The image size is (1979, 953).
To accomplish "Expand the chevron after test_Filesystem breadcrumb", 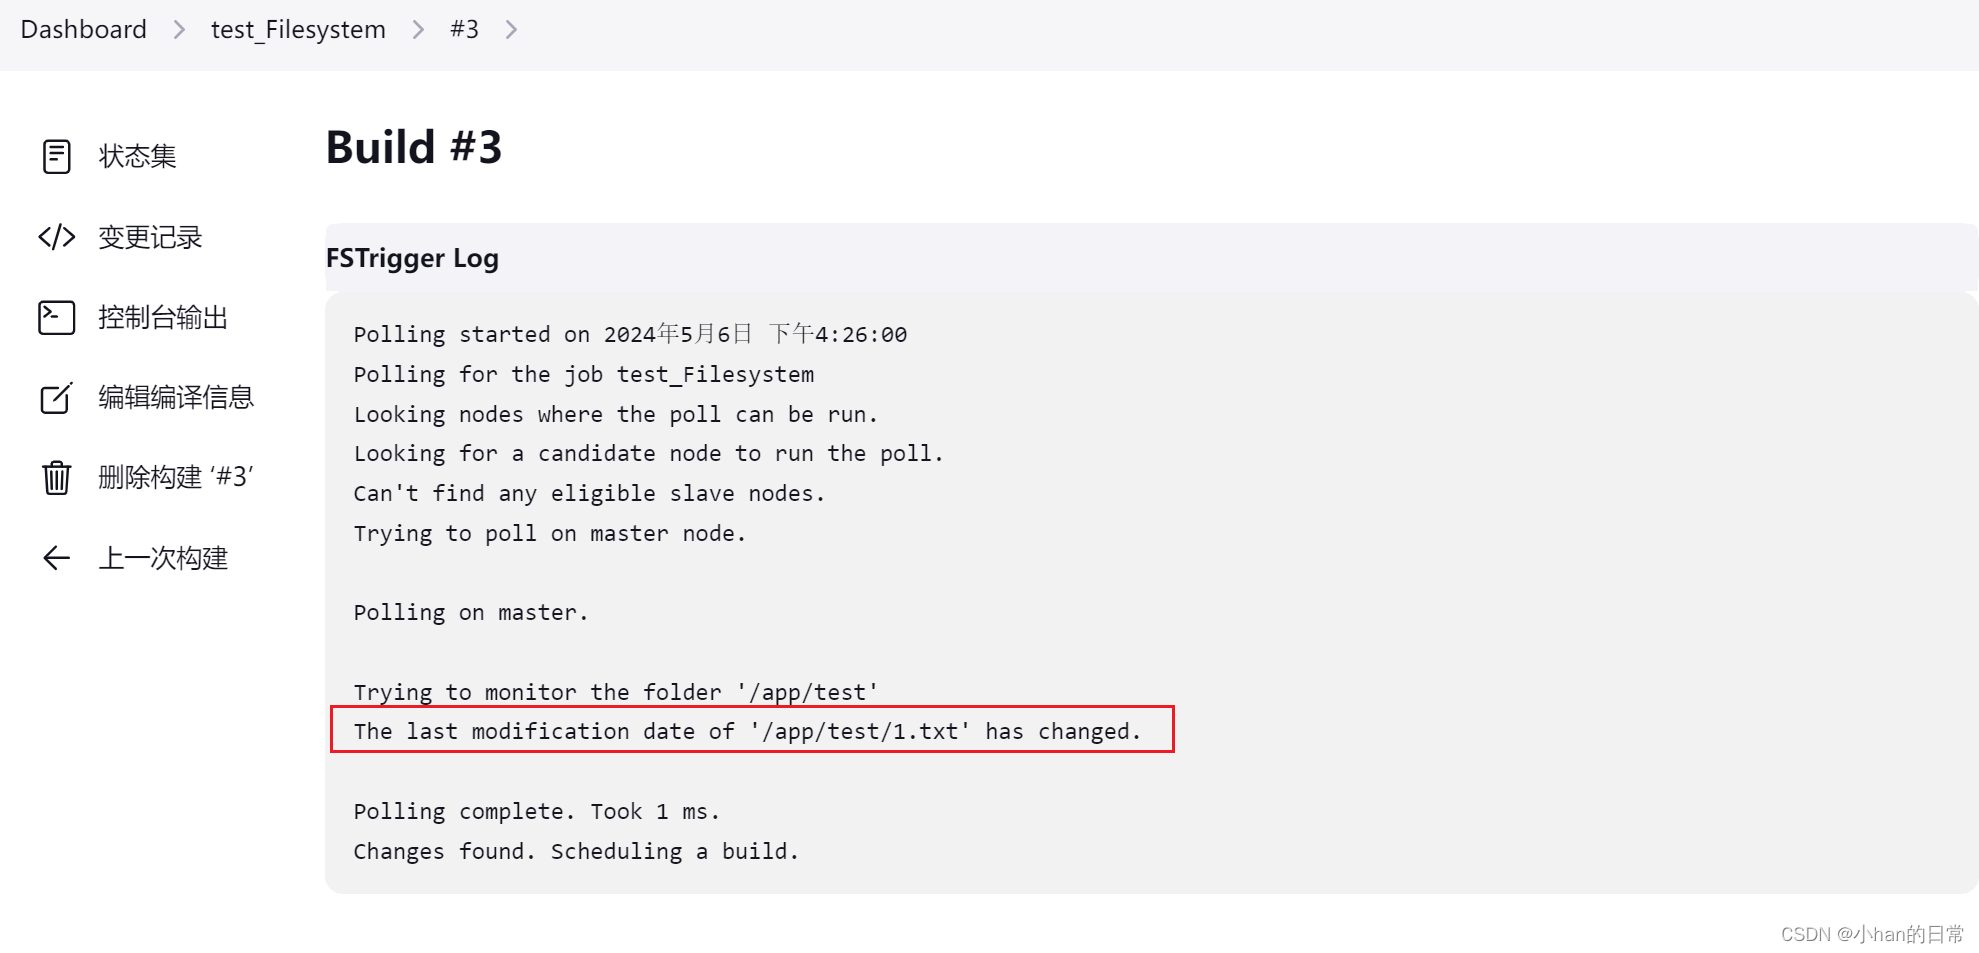I will tap(417, 29).
